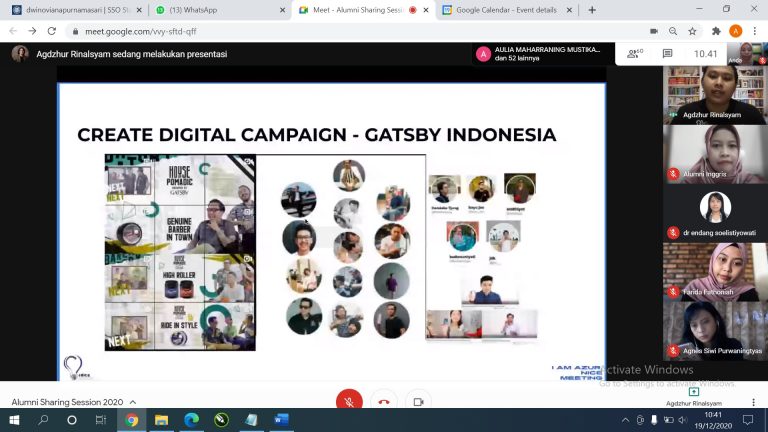Viewport: 768px width, 432px height.
Task: Close the Google Calendar tab
Action: 569,10
